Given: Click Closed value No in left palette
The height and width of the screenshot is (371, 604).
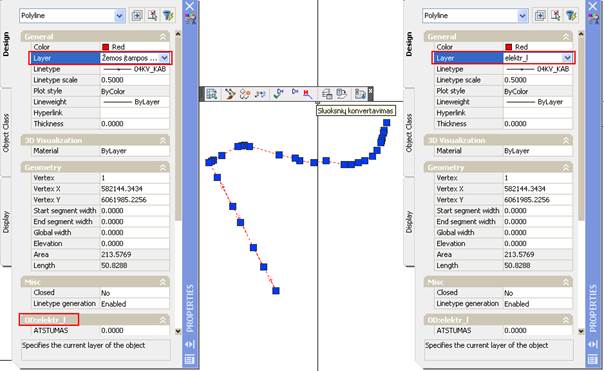Looking at the screenshot, I should (x=134, y=293).
